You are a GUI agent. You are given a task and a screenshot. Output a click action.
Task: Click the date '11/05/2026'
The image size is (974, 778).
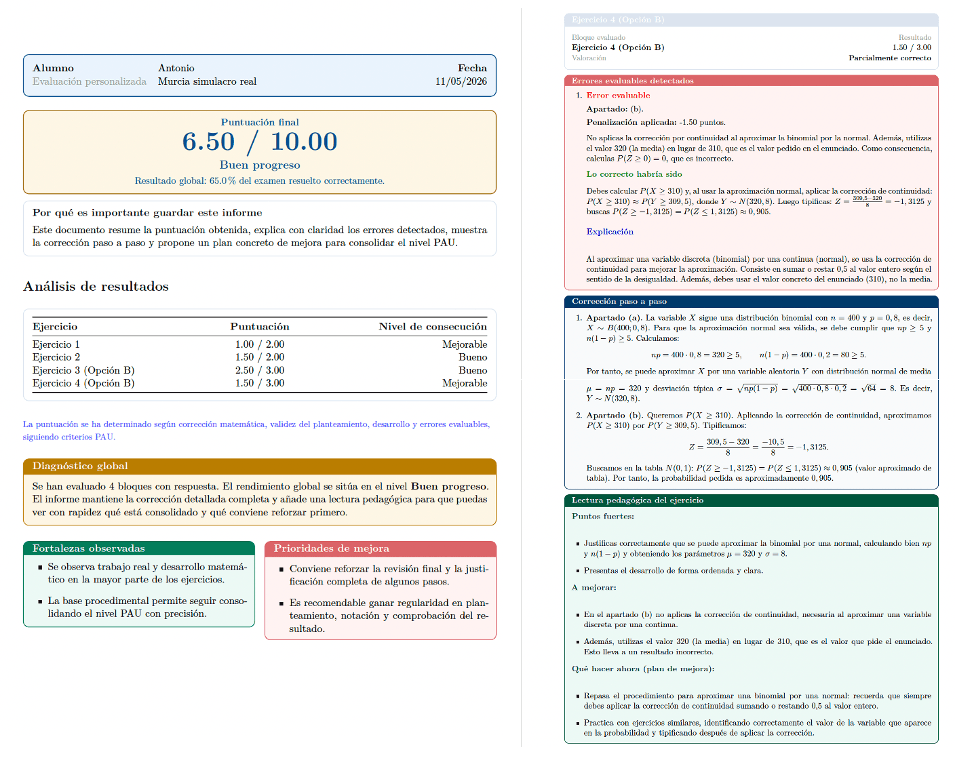[461, 81]
